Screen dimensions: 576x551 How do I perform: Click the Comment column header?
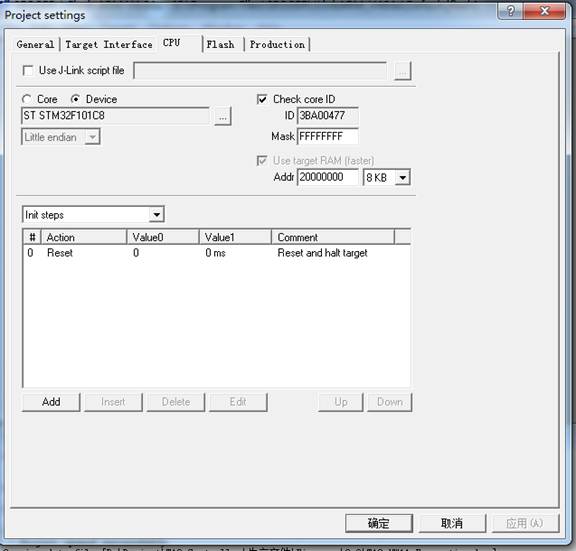(x=333, y=237)
